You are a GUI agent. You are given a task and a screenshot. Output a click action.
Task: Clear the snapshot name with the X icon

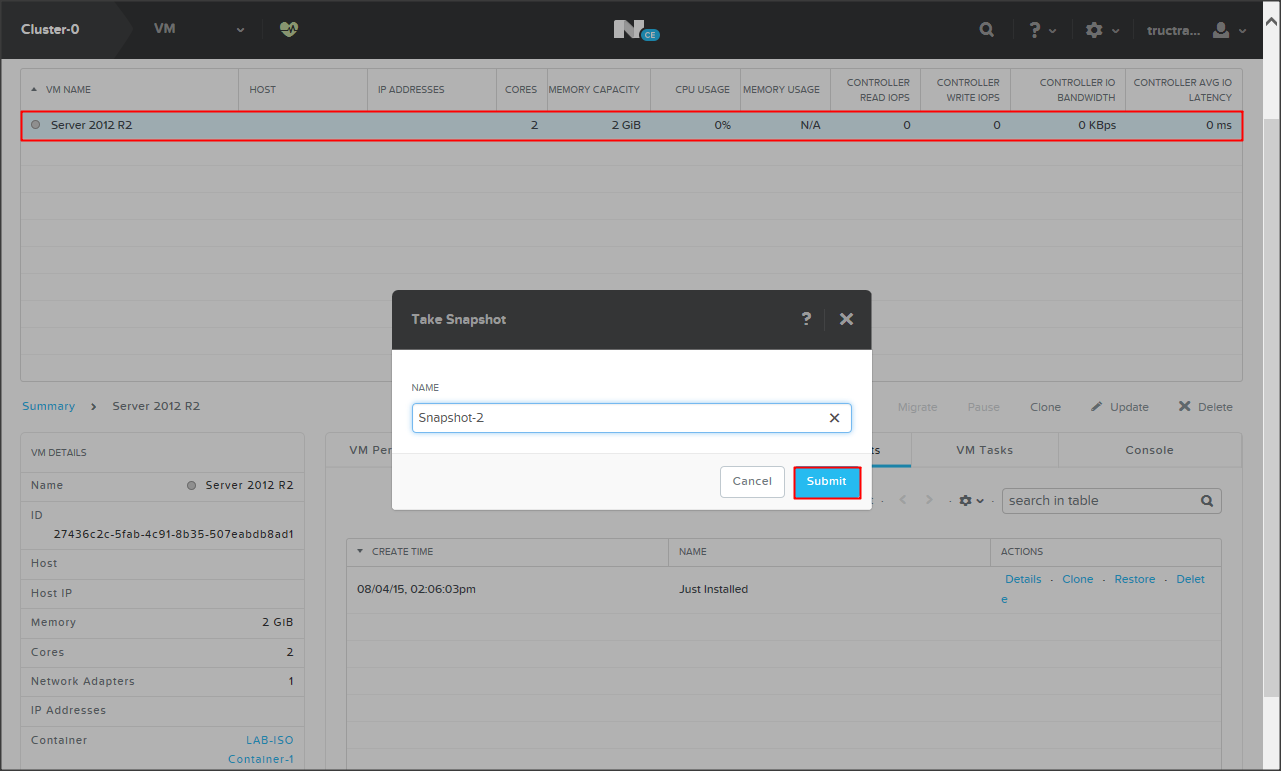tap(834, 418)
